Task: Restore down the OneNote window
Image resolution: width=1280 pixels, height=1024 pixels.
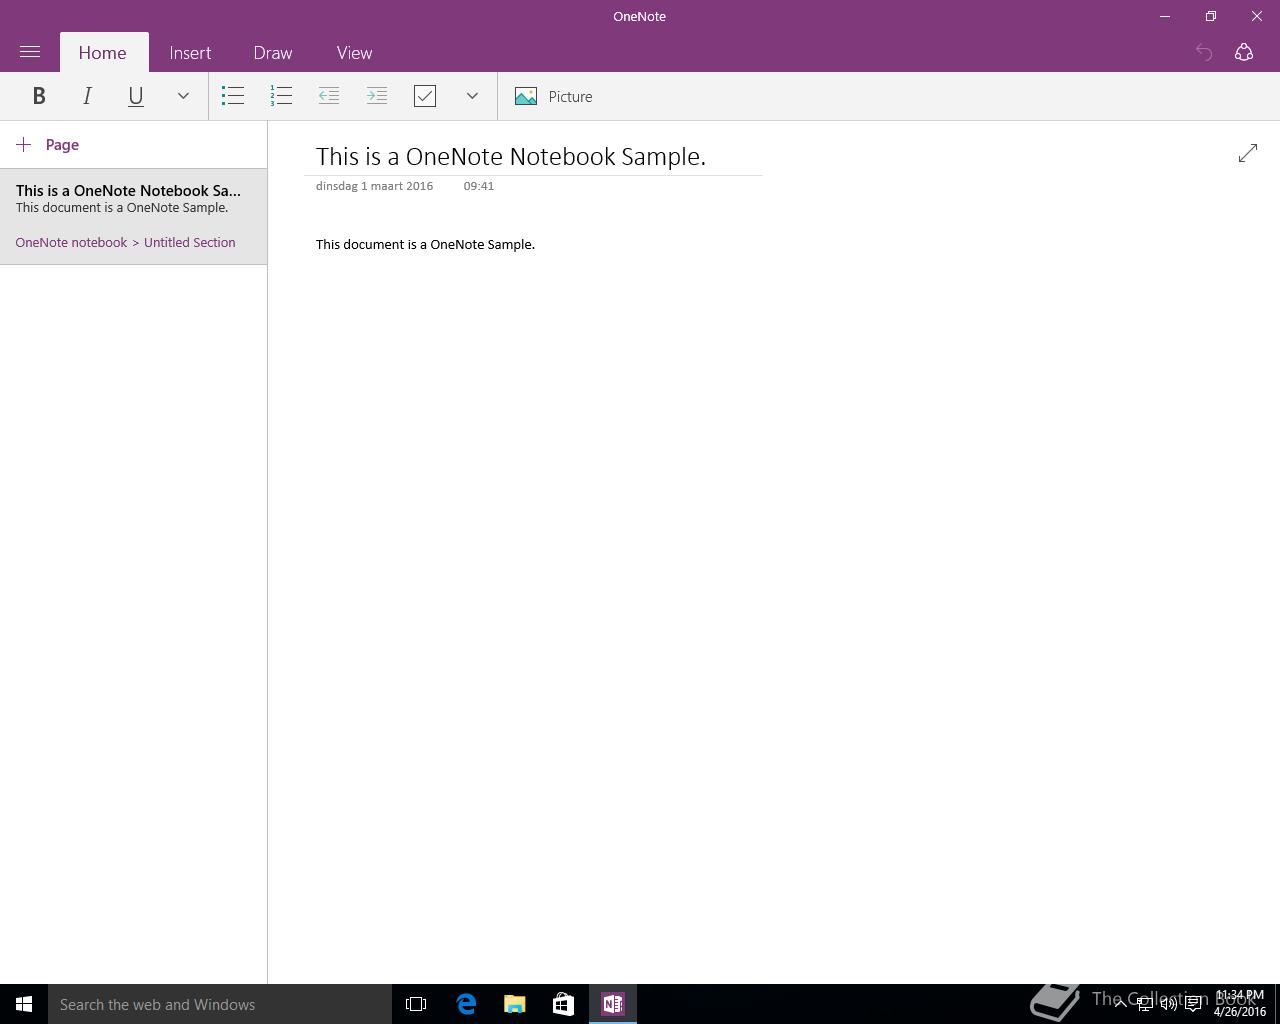Action: [x=1211, y=16]
